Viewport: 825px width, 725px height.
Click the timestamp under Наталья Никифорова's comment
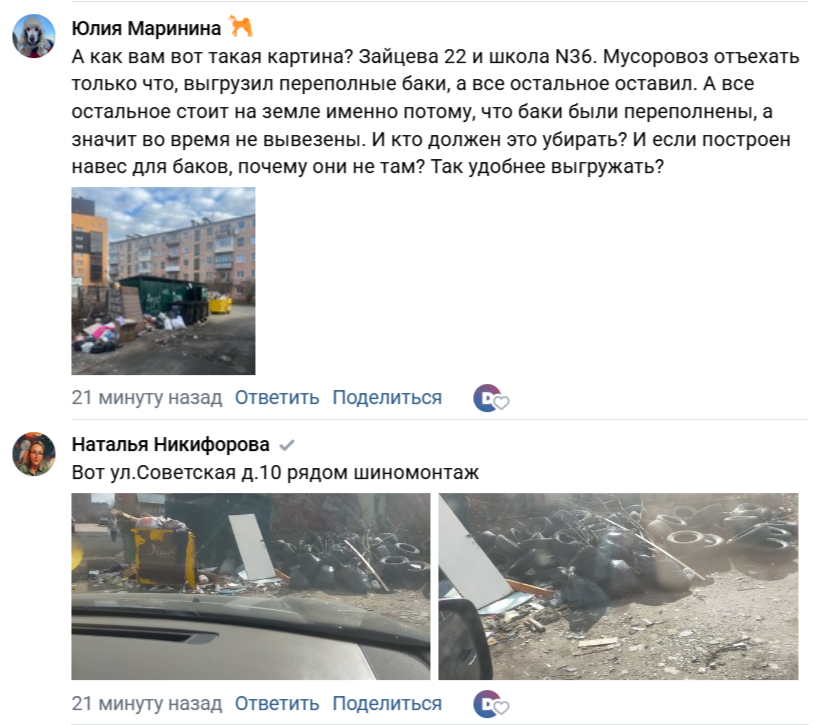click(147, 703)
